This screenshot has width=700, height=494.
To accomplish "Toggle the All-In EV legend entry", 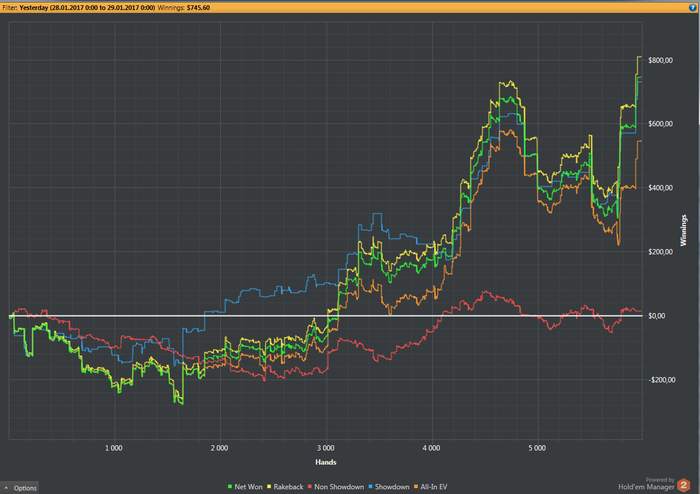I will 430,487.
